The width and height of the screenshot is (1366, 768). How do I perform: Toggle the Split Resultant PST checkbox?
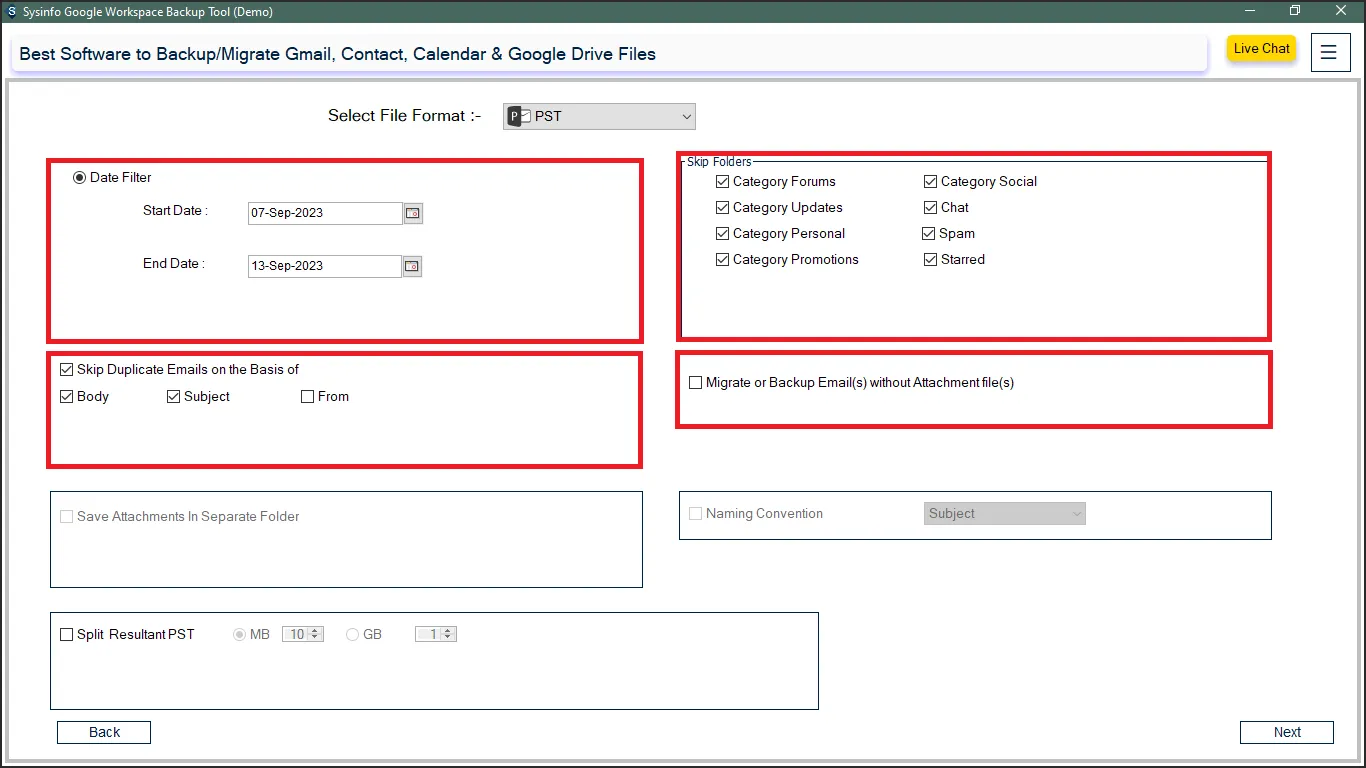(x=67, y=635)
